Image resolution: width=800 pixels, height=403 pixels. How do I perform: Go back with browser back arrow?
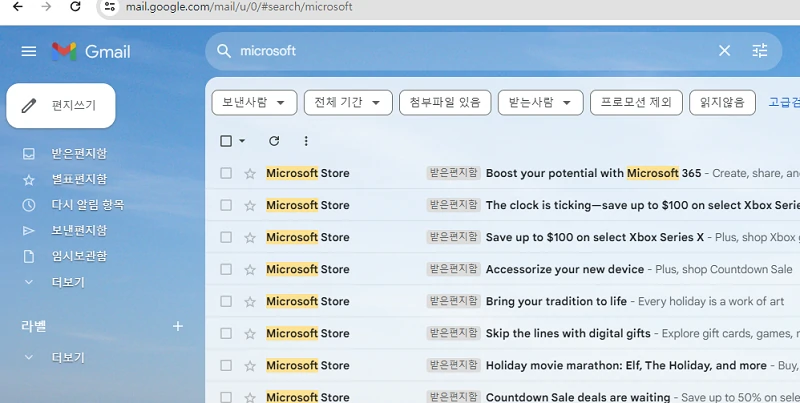[18, 7]
